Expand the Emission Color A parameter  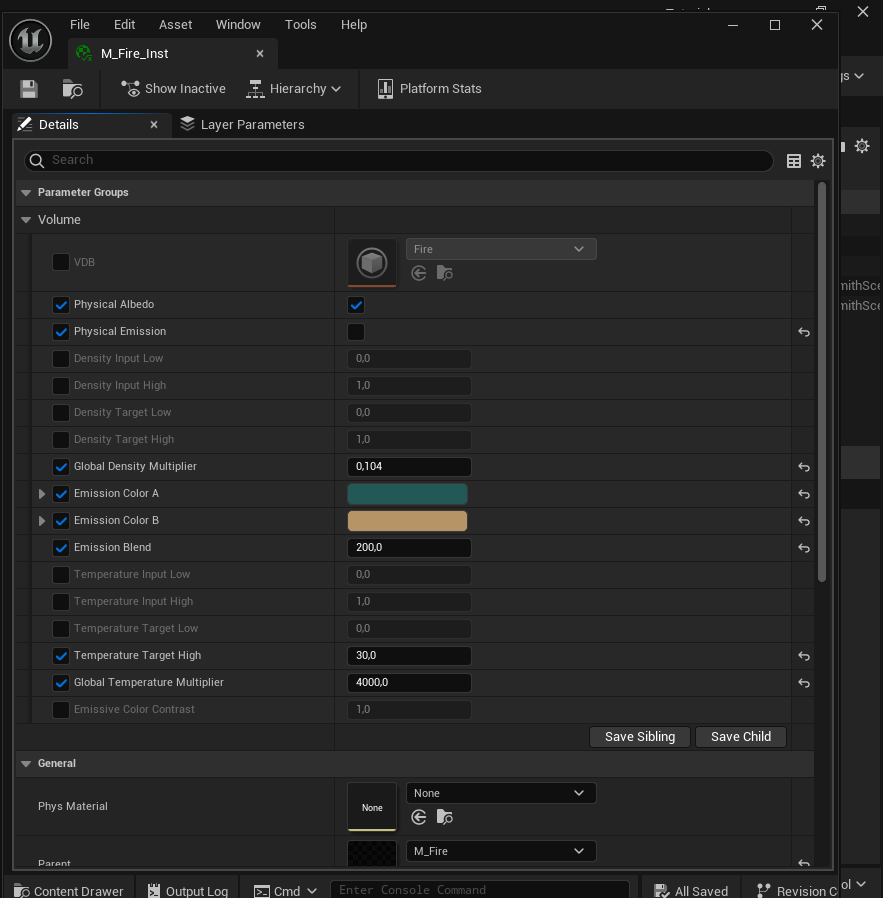(40, 493)
